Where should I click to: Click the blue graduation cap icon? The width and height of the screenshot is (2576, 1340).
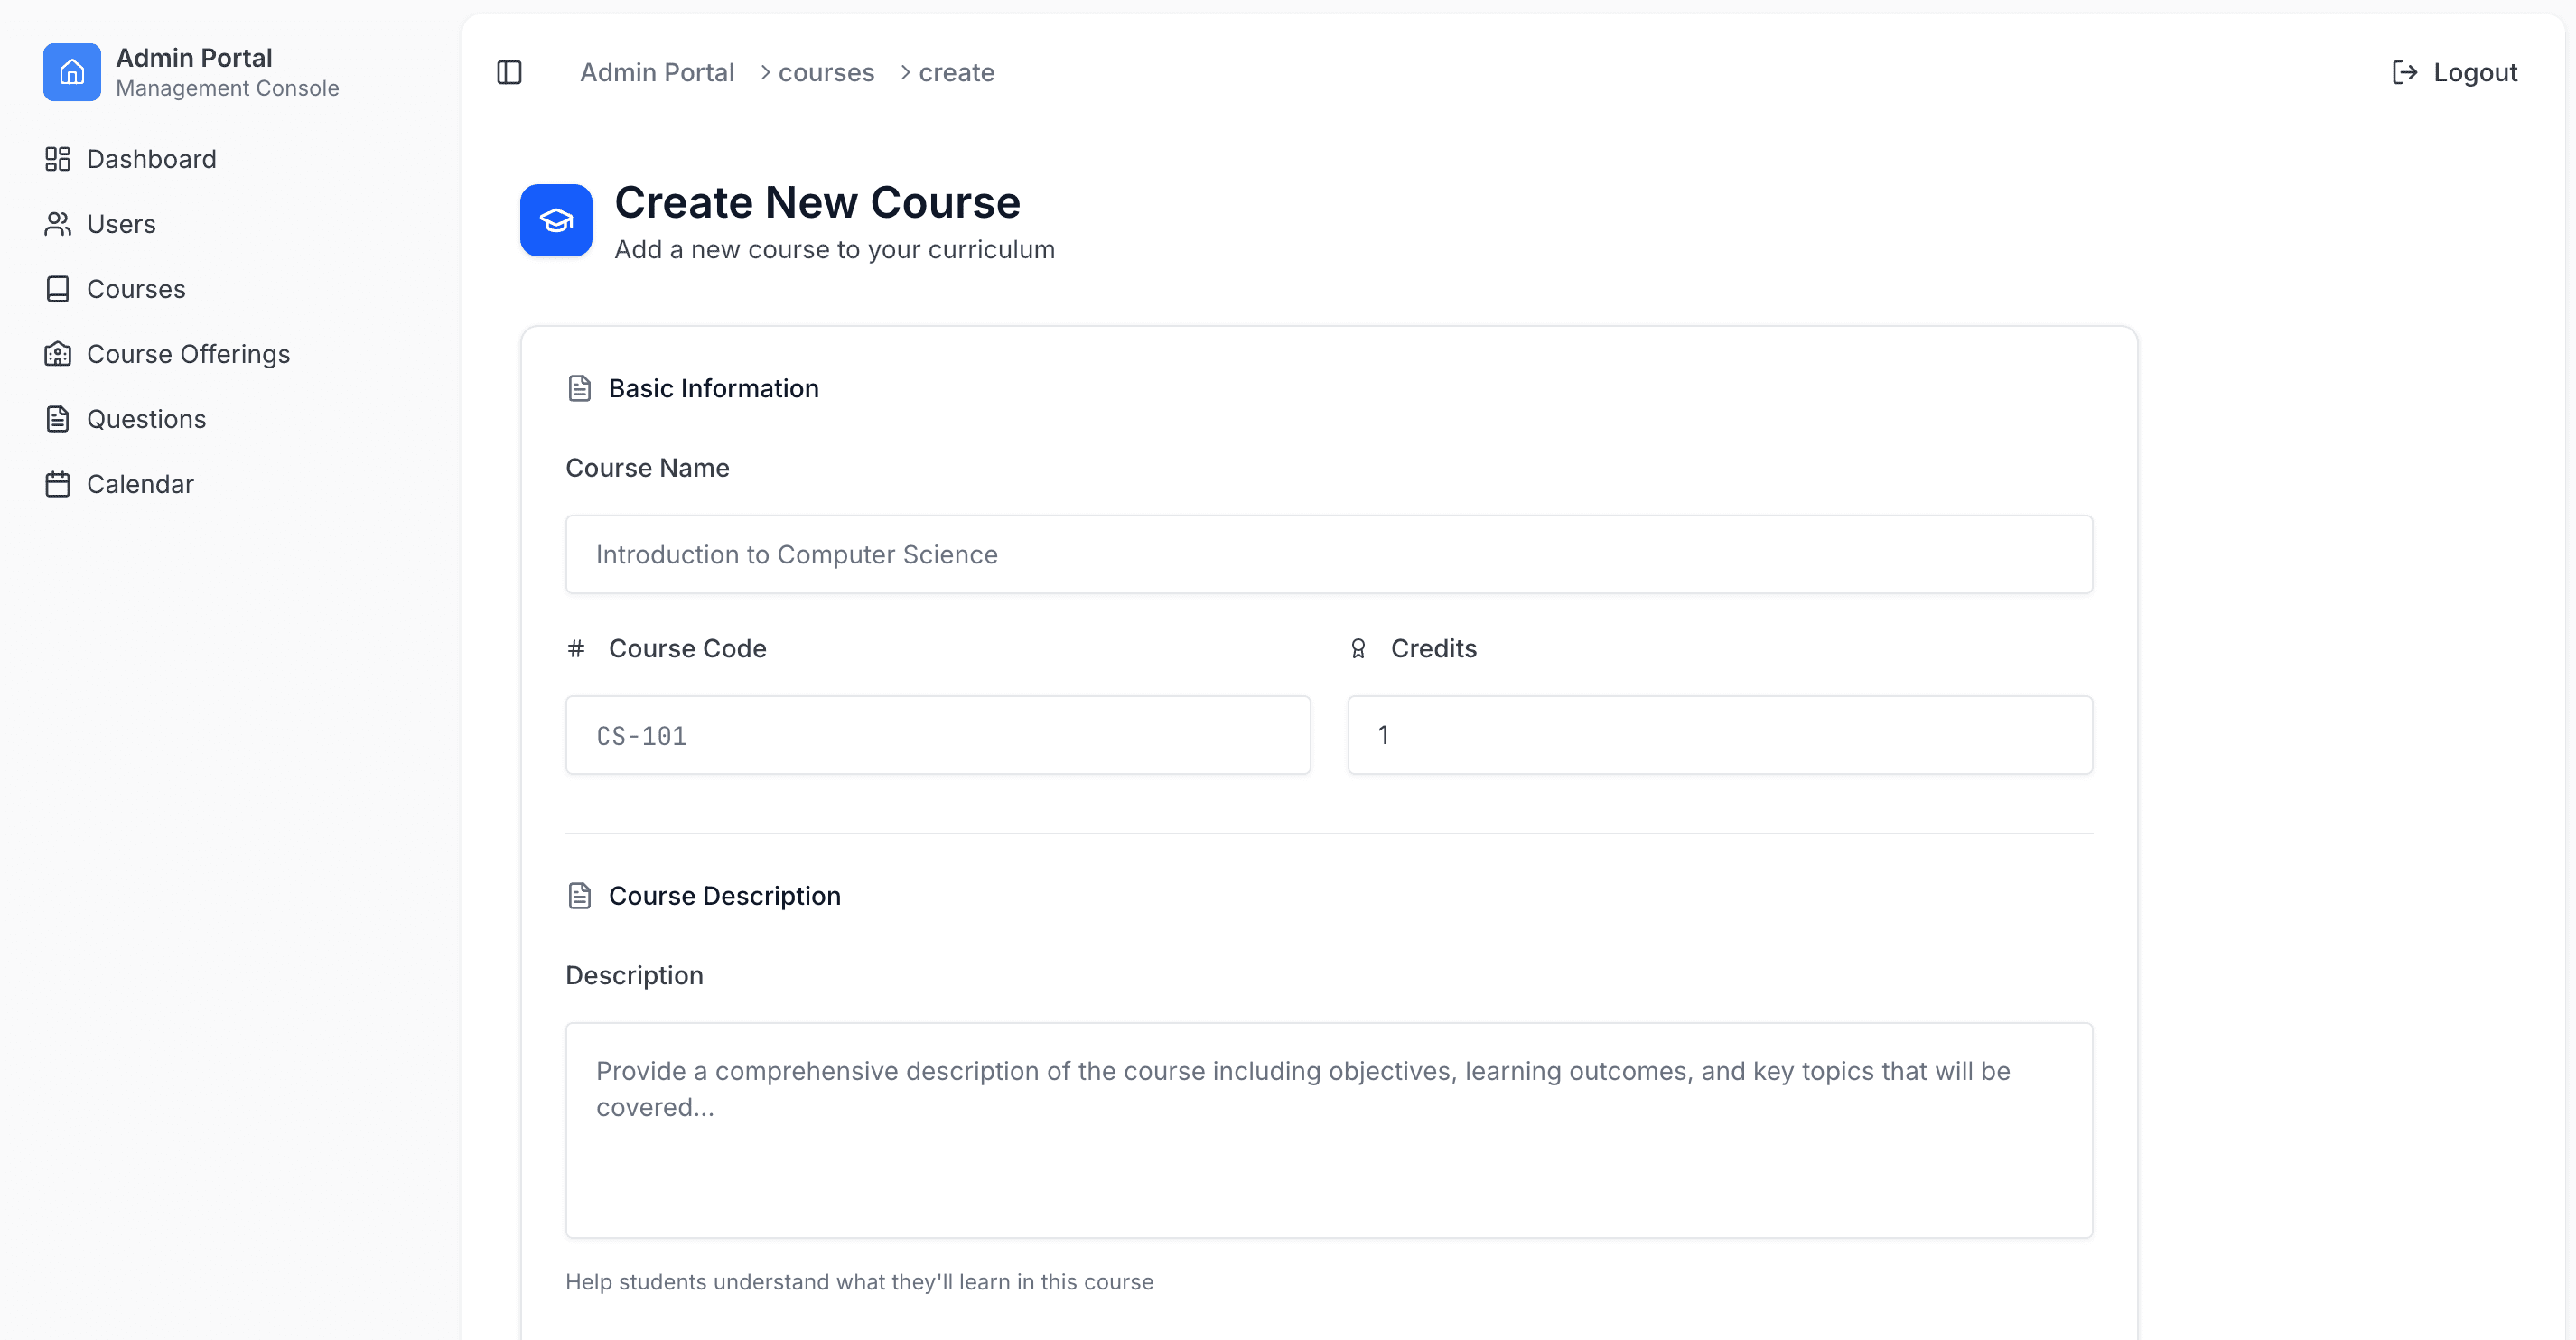pyautogui.click(x=556, y=220)
